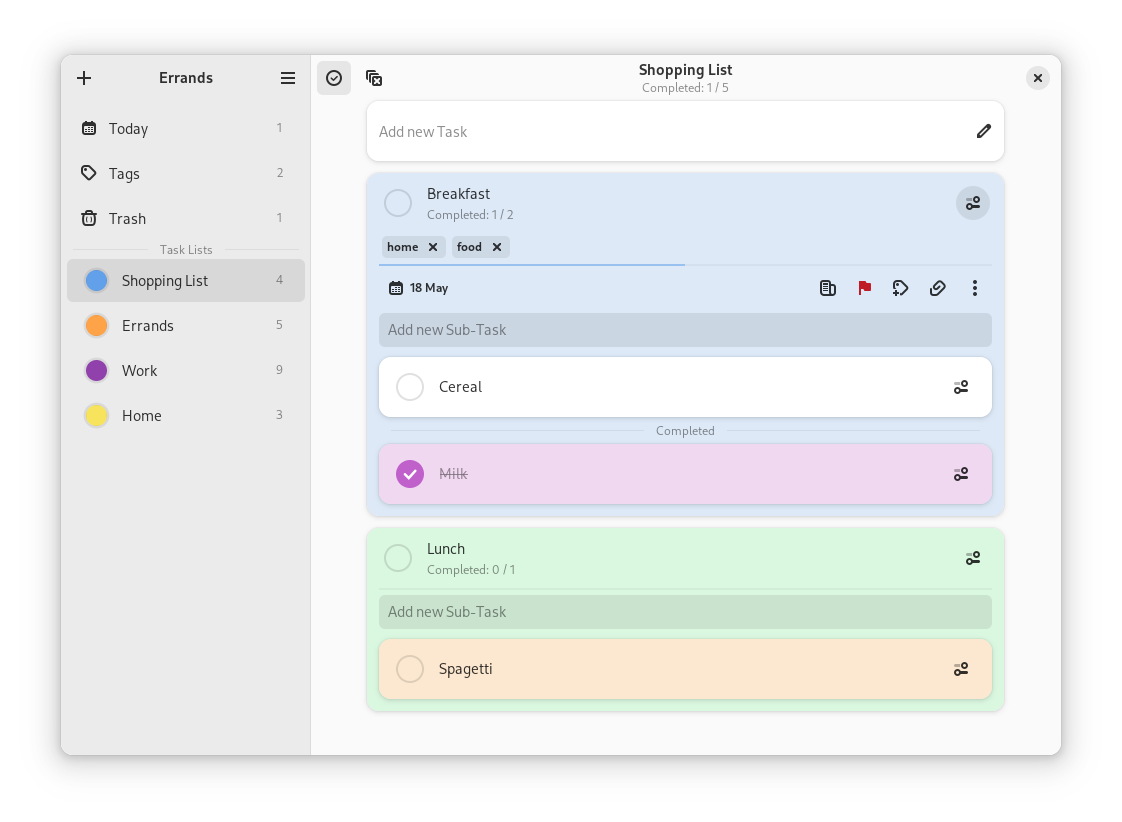The image size is (1122, 822).
Task: Open the 18 May date picker
Action: tap(419, 288)
